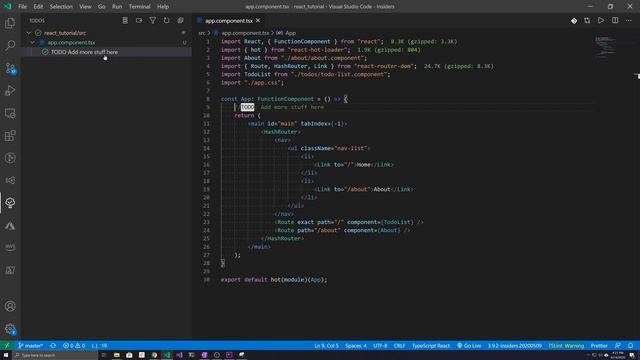Open the Selection menu
This screenshot has width=640, height=360.
pyautogui.click(x=61, y=7)
